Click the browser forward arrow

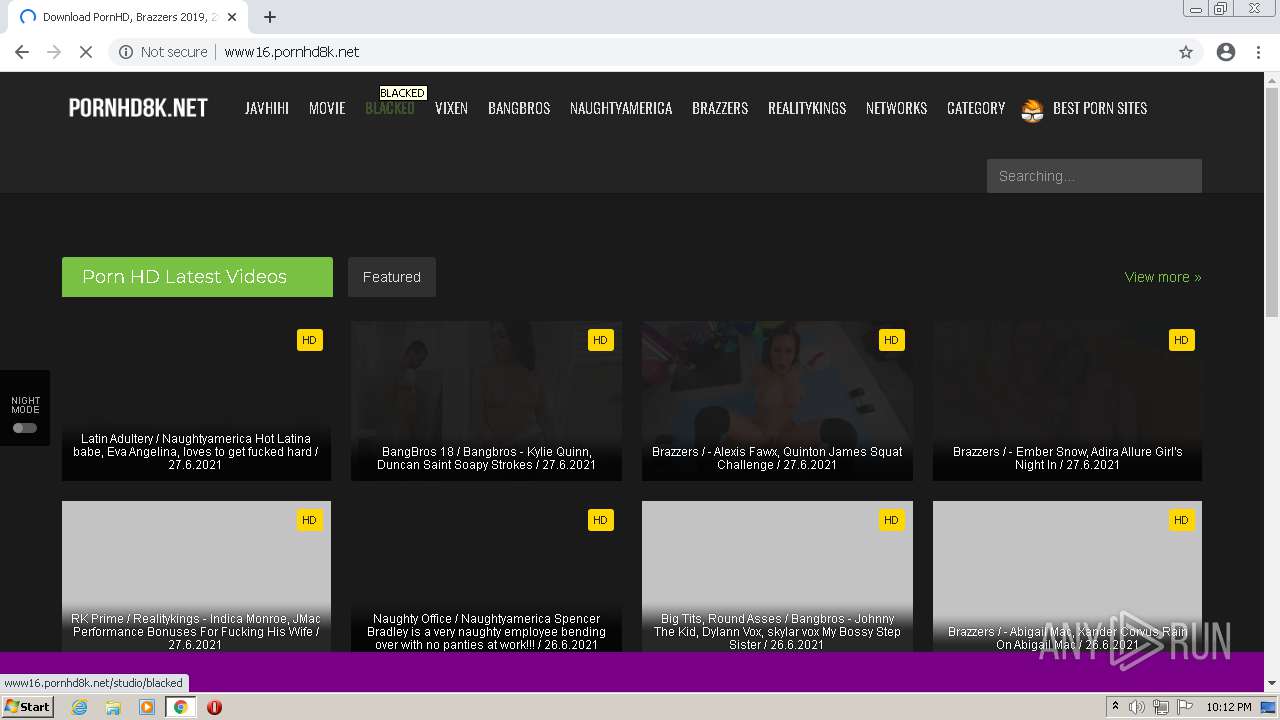click(x=54, y=52)
